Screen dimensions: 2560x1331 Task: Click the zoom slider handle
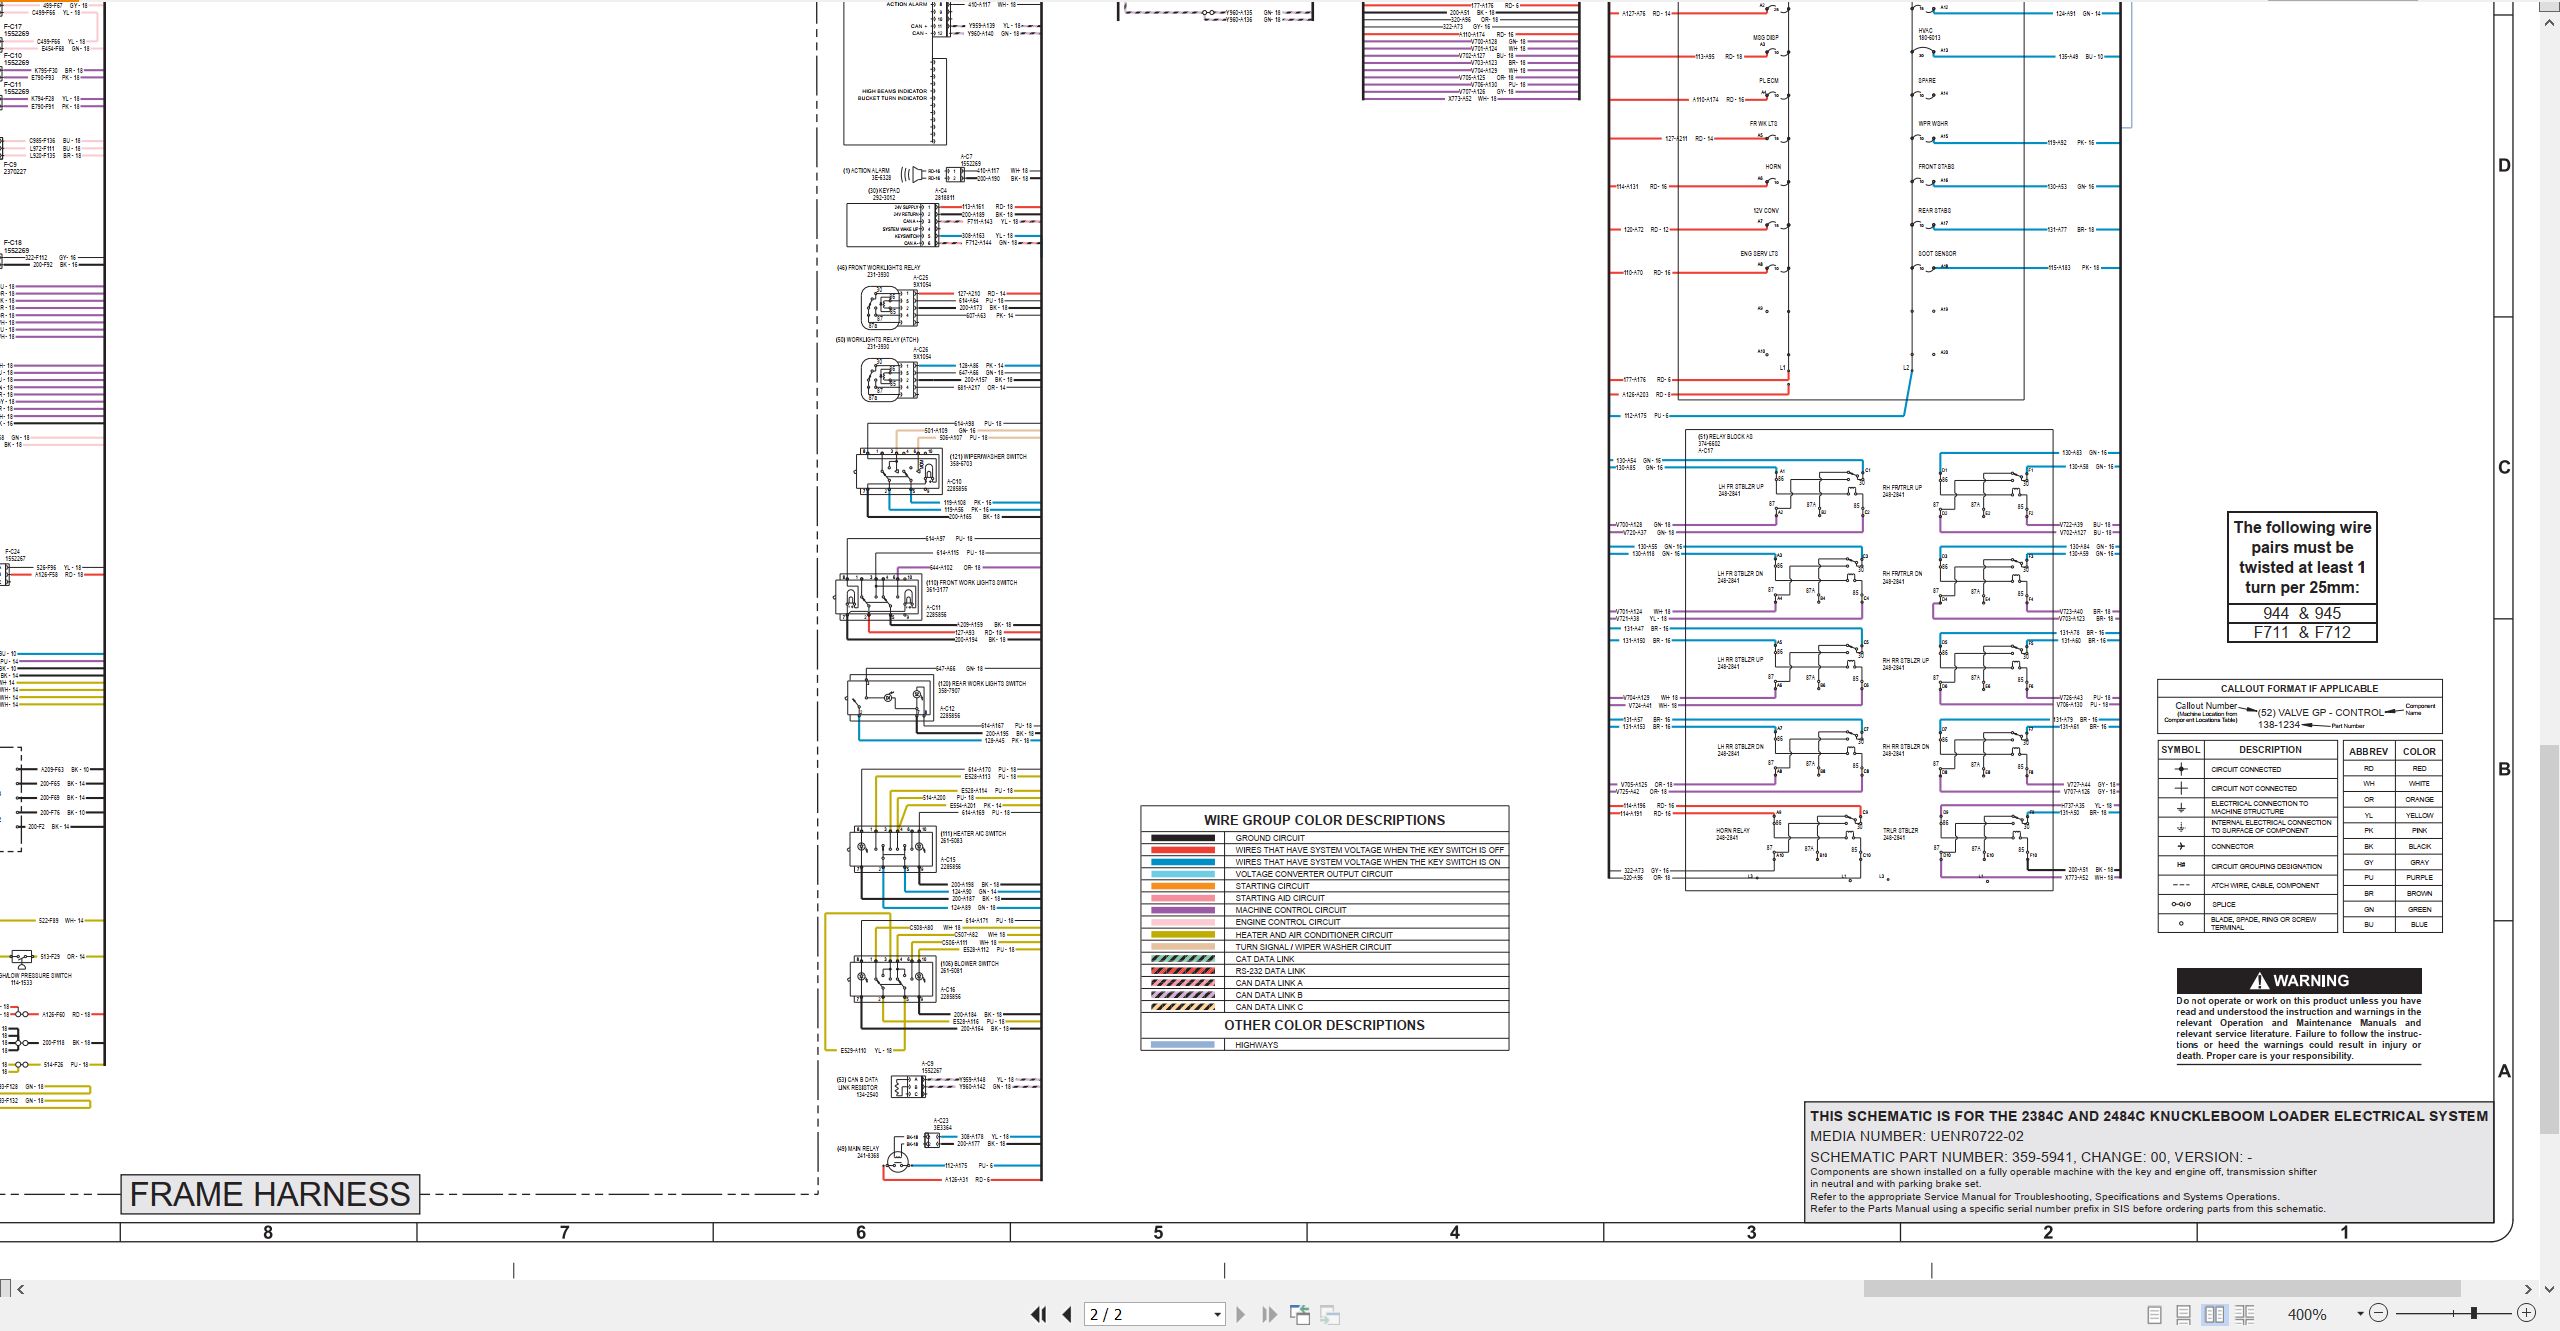tap(2474, 1313)
